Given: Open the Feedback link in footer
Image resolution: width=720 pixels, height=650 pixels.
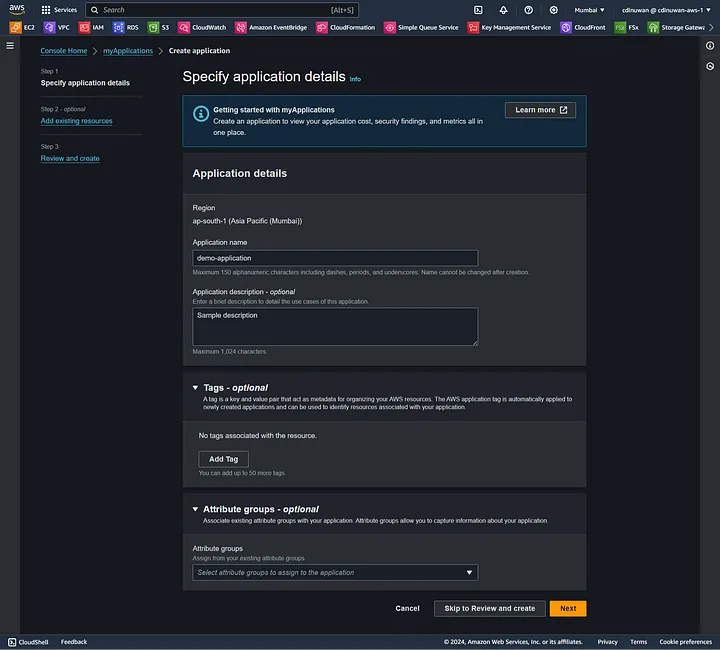Looking at the screenshot, I should [x=74, y=642].
